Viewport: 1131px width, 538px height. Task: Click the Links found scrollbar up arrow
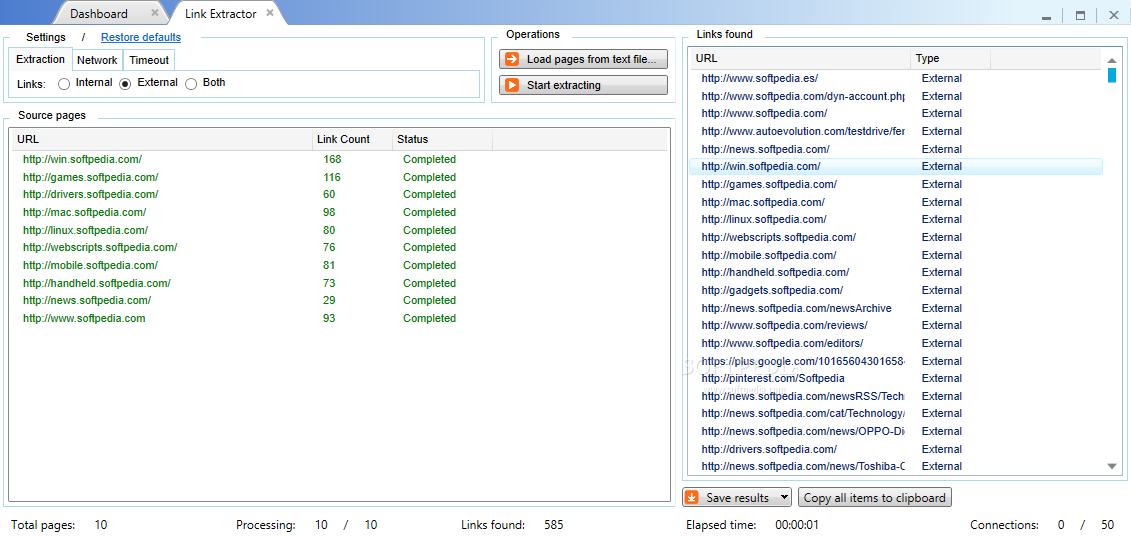(x=1112, y=60)
